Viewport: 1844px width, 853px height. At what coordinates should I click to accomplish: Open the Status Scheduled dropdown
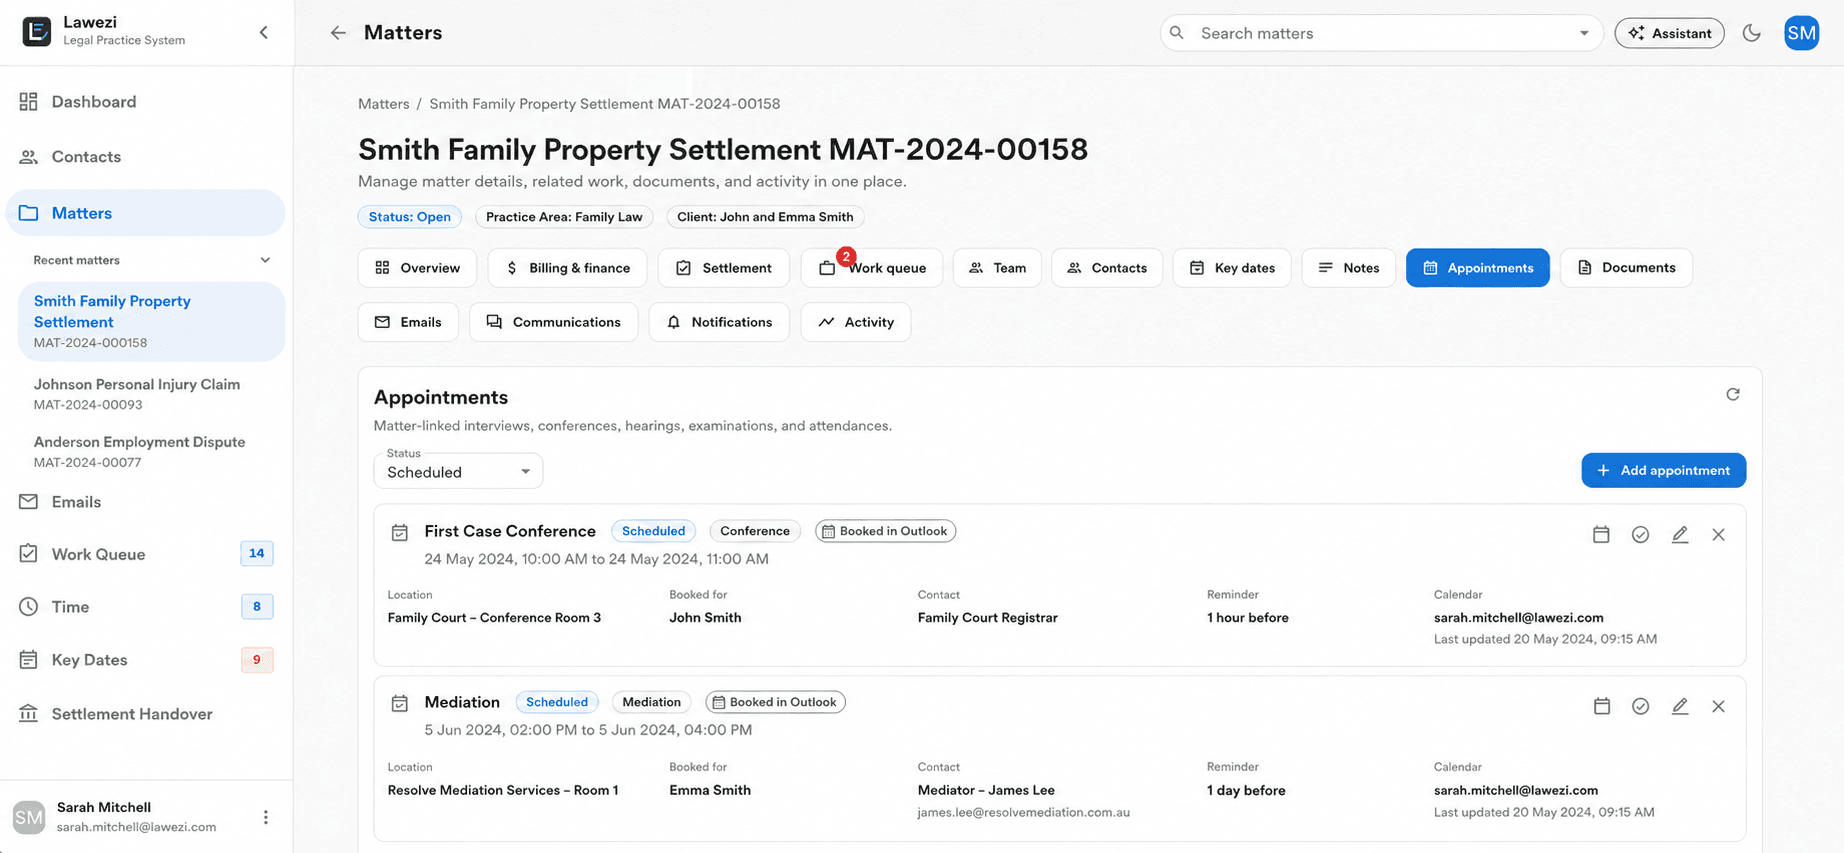click(458, 471)
